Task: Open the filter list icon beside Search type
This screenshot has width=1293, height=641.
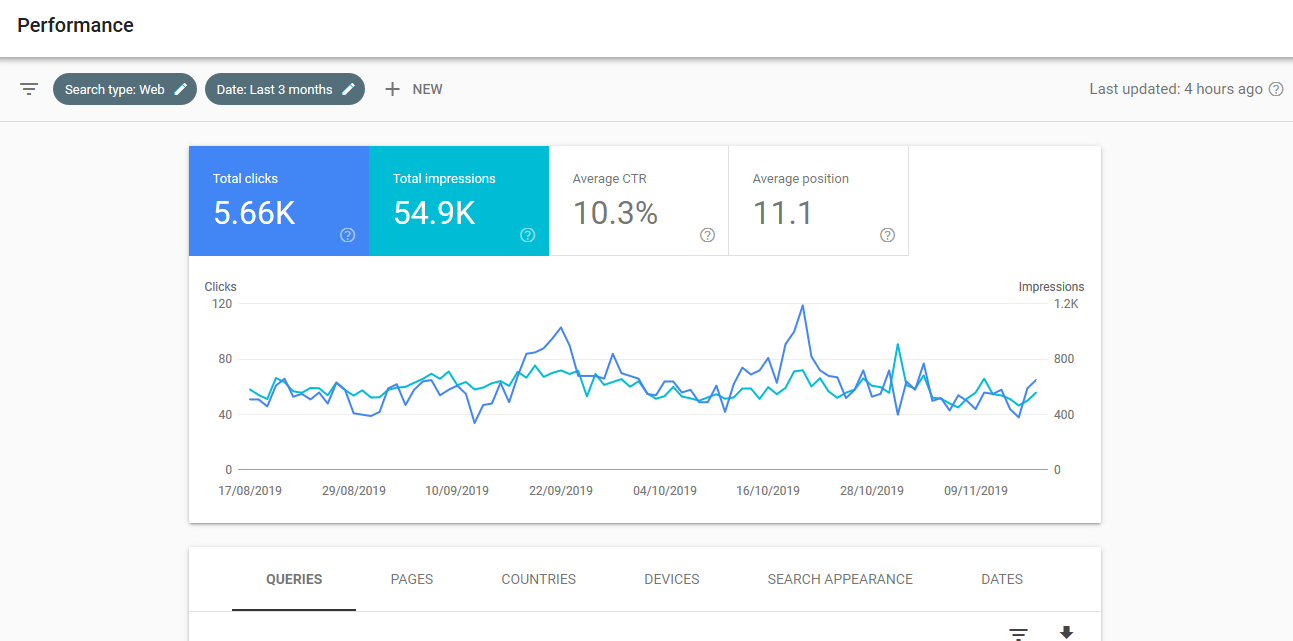Action: coord(29,89)
